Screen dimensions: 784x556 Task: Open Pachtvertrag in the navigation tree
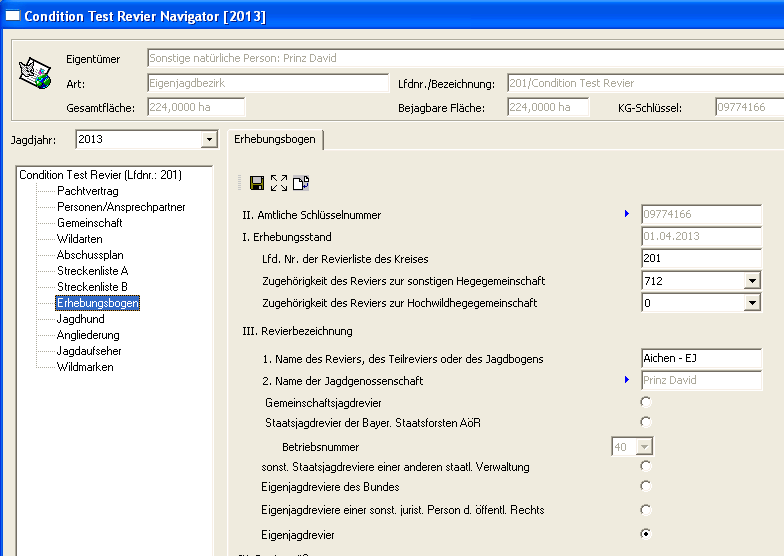click(x=88, y=191)
